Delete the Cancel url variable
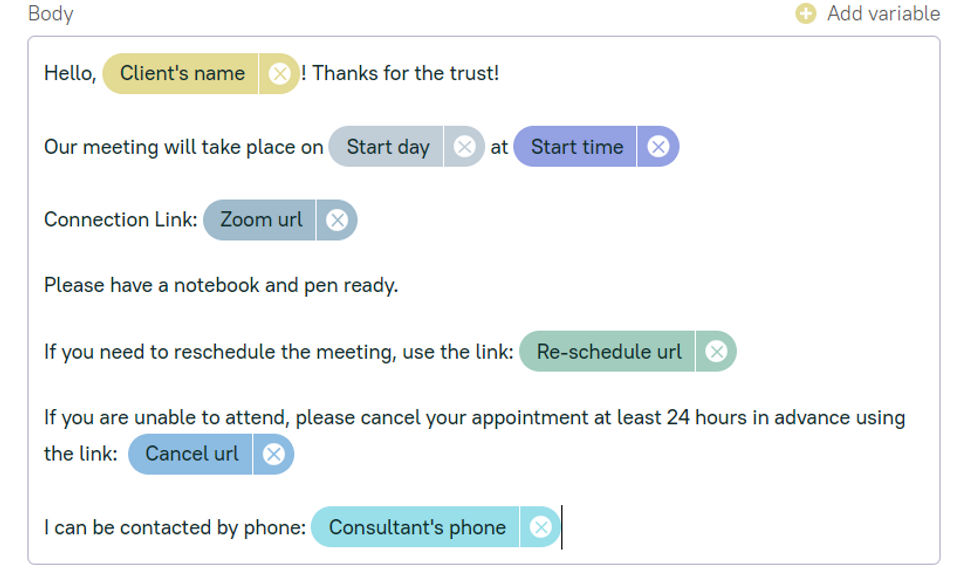 pos(273,454)
